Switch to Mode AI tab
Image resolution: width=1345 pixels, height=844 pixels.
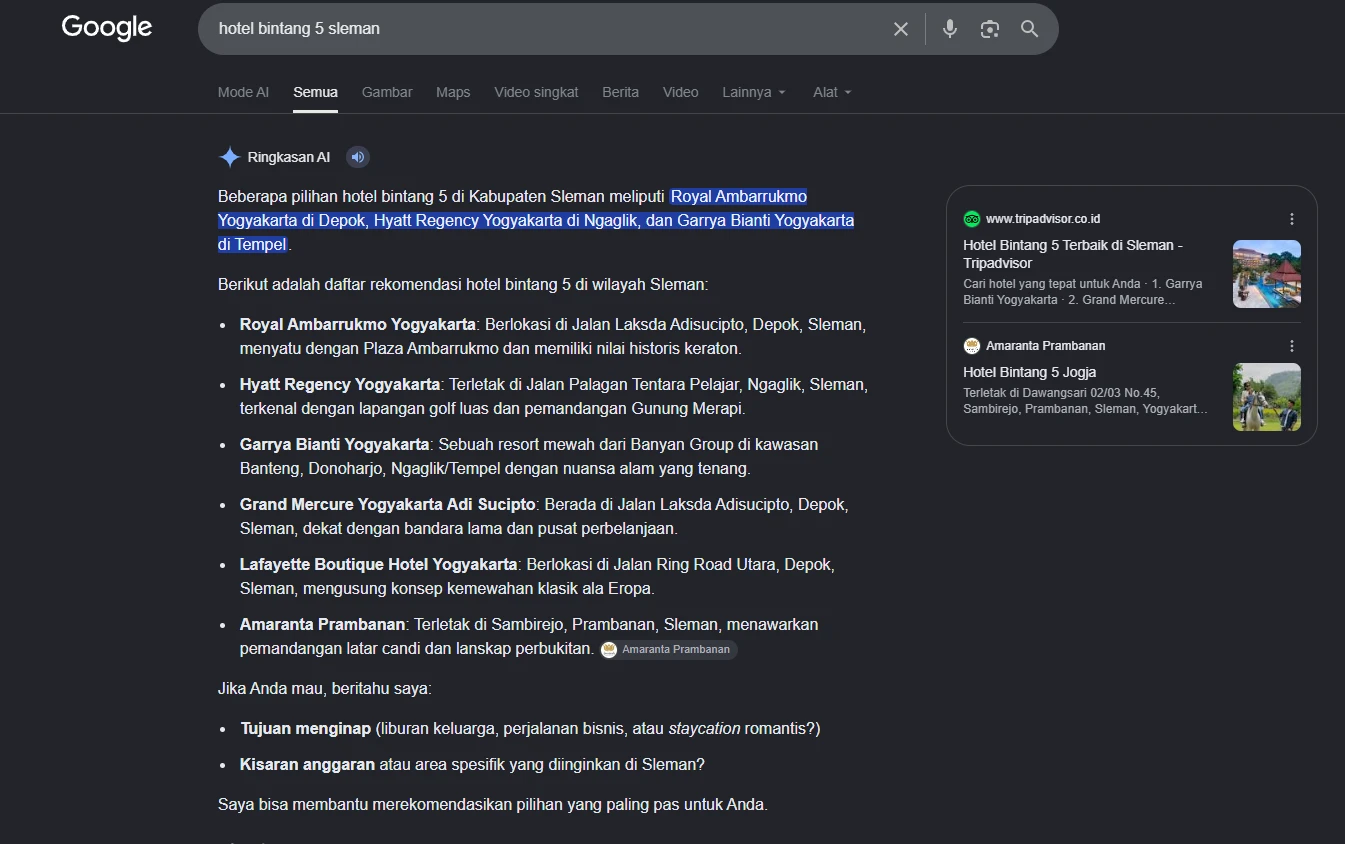(x=243, y=92)
